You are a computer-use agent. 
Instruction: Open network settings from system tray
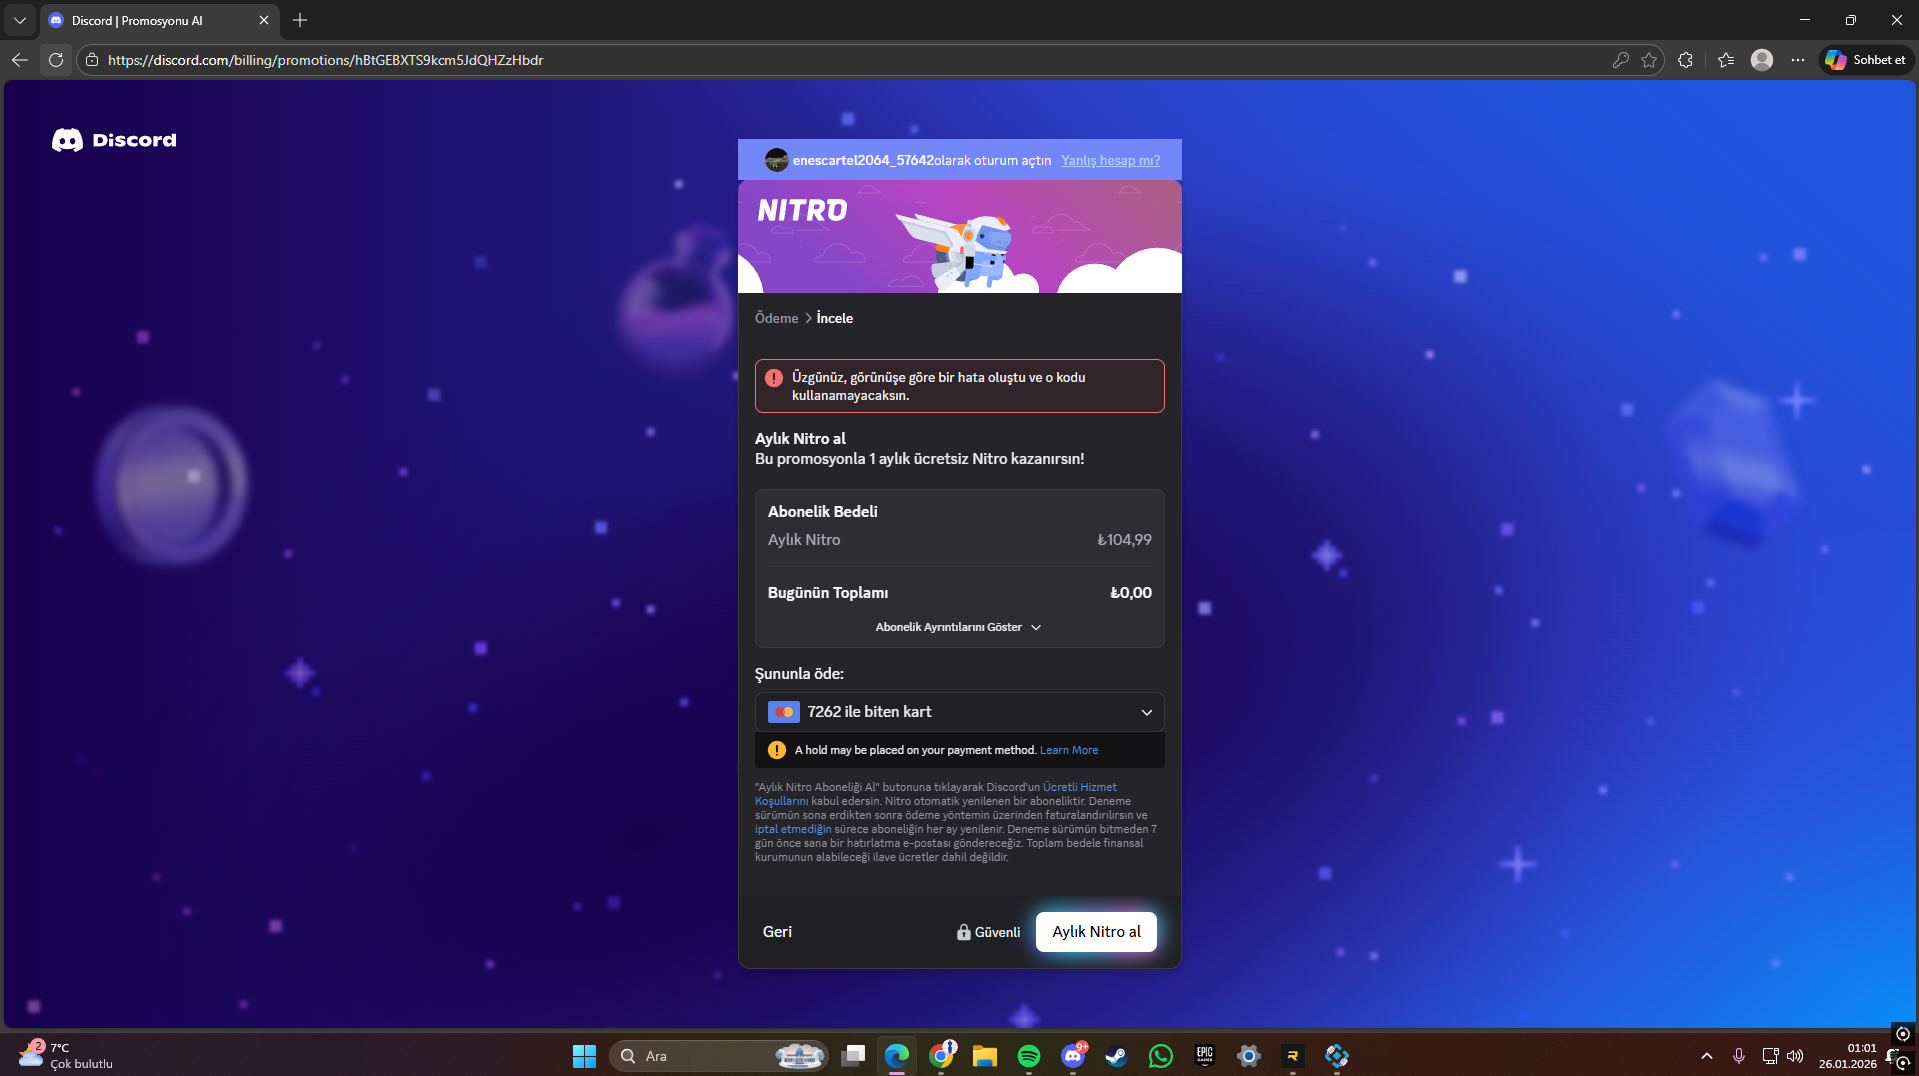coord(1770,1056)
